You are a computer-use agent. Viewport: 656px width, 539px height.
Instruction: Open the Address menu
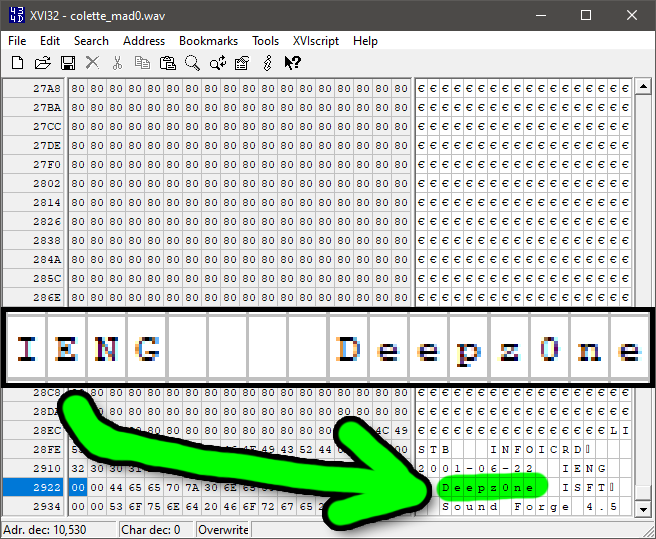(144, 41)
